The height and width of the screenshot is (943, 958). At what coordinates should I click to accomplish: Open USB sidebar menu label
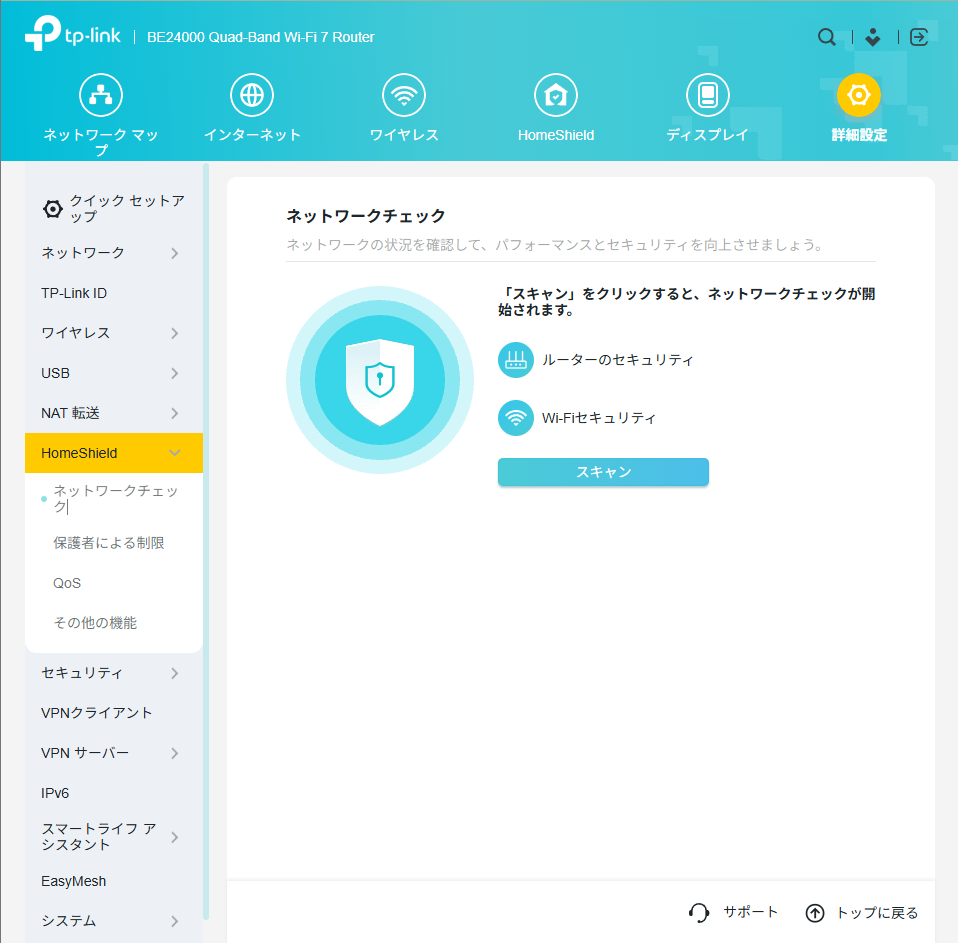pos(56,373)
